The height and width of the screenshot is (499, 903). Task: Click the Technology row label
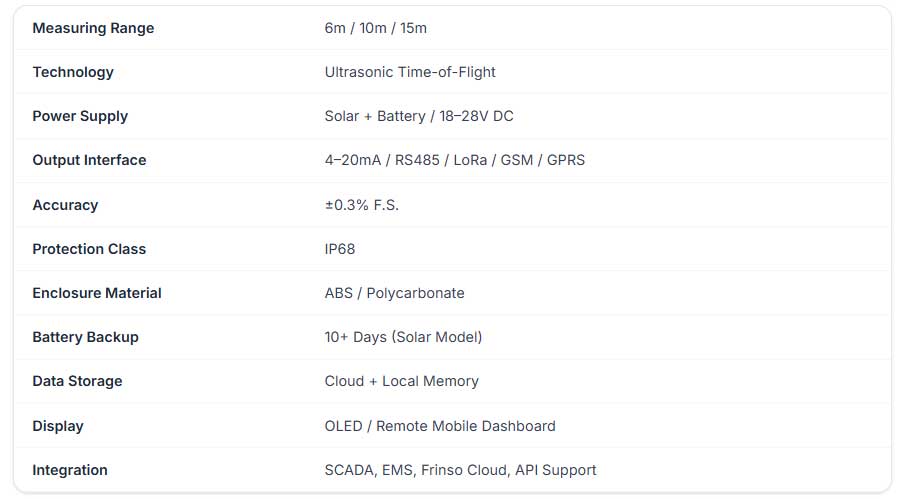73,72
